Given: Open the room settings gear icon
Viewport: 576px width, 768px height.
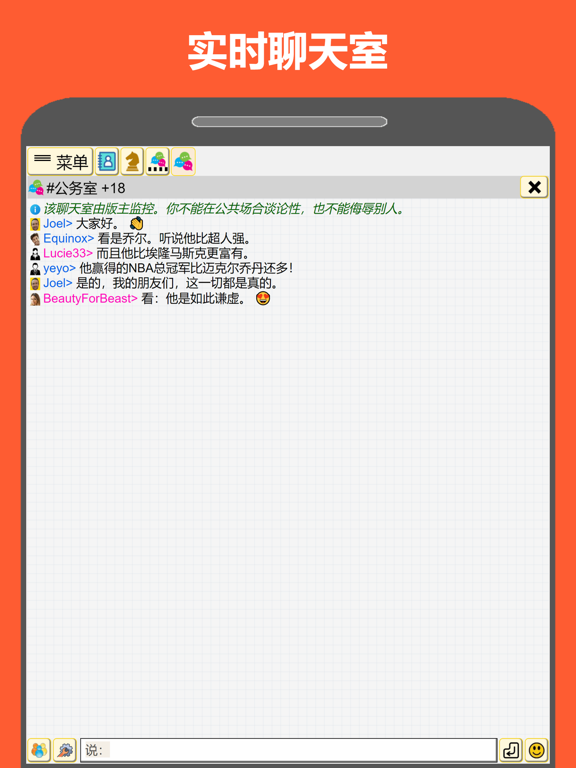Looking at the screenshot, I should 65,750.
